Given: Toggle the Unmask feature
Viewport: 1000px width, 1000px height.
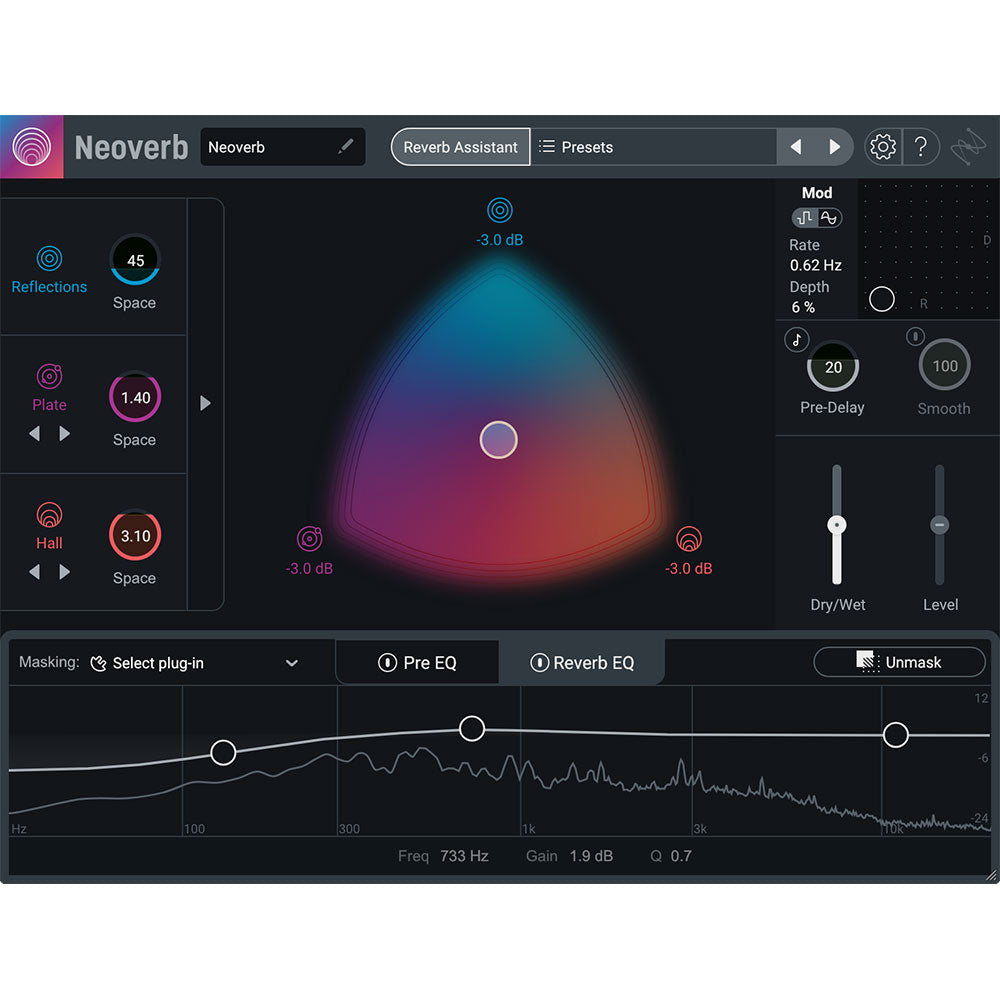Looking at the screenshot, I should point(899,662).
